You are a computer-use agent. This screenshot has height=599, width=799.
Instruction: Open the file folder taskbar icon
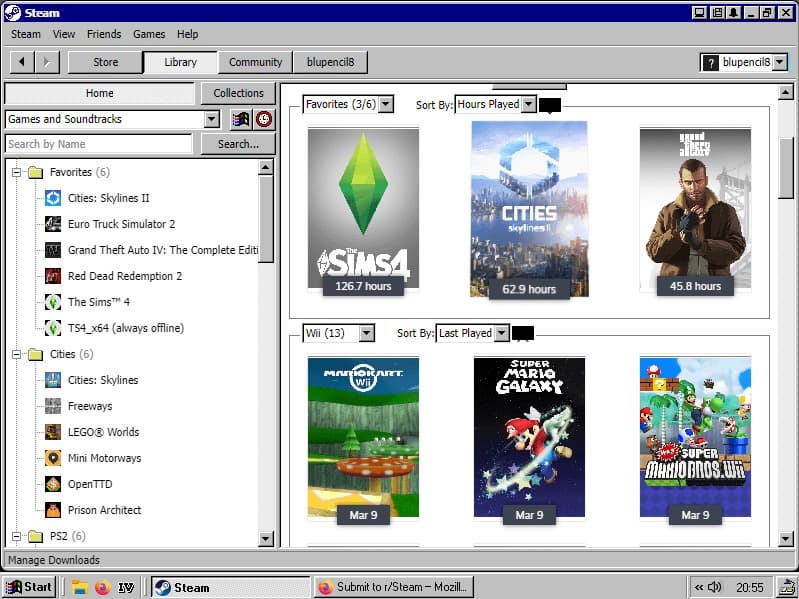pyautogui.click(x=79, y=587)
